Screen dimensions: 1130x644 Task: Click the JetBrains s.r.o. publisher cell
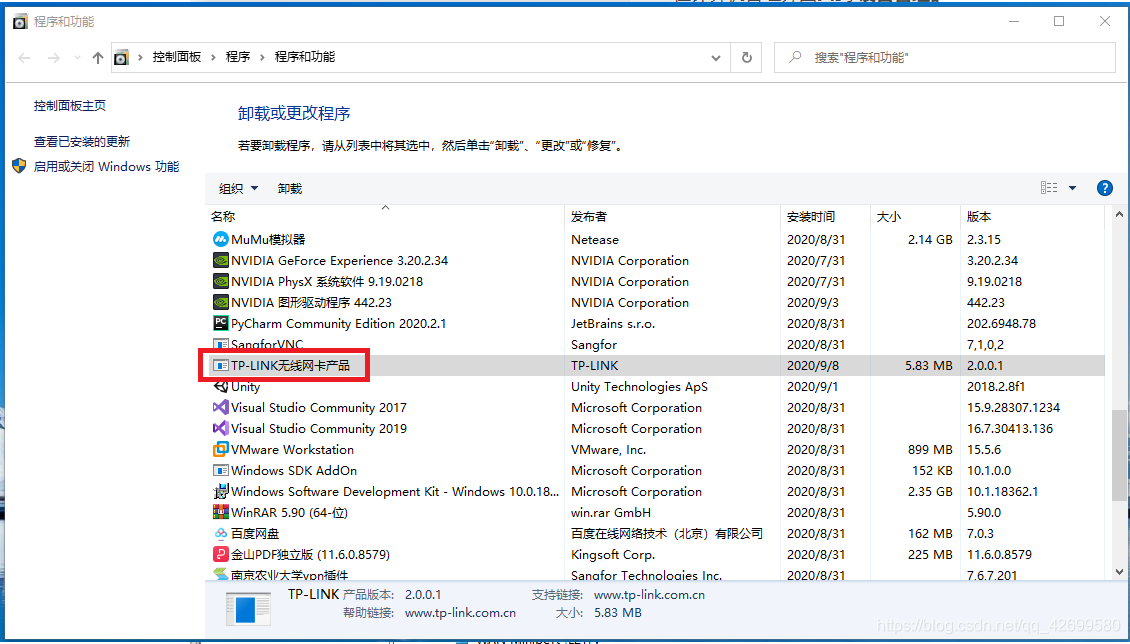point(613,323)
